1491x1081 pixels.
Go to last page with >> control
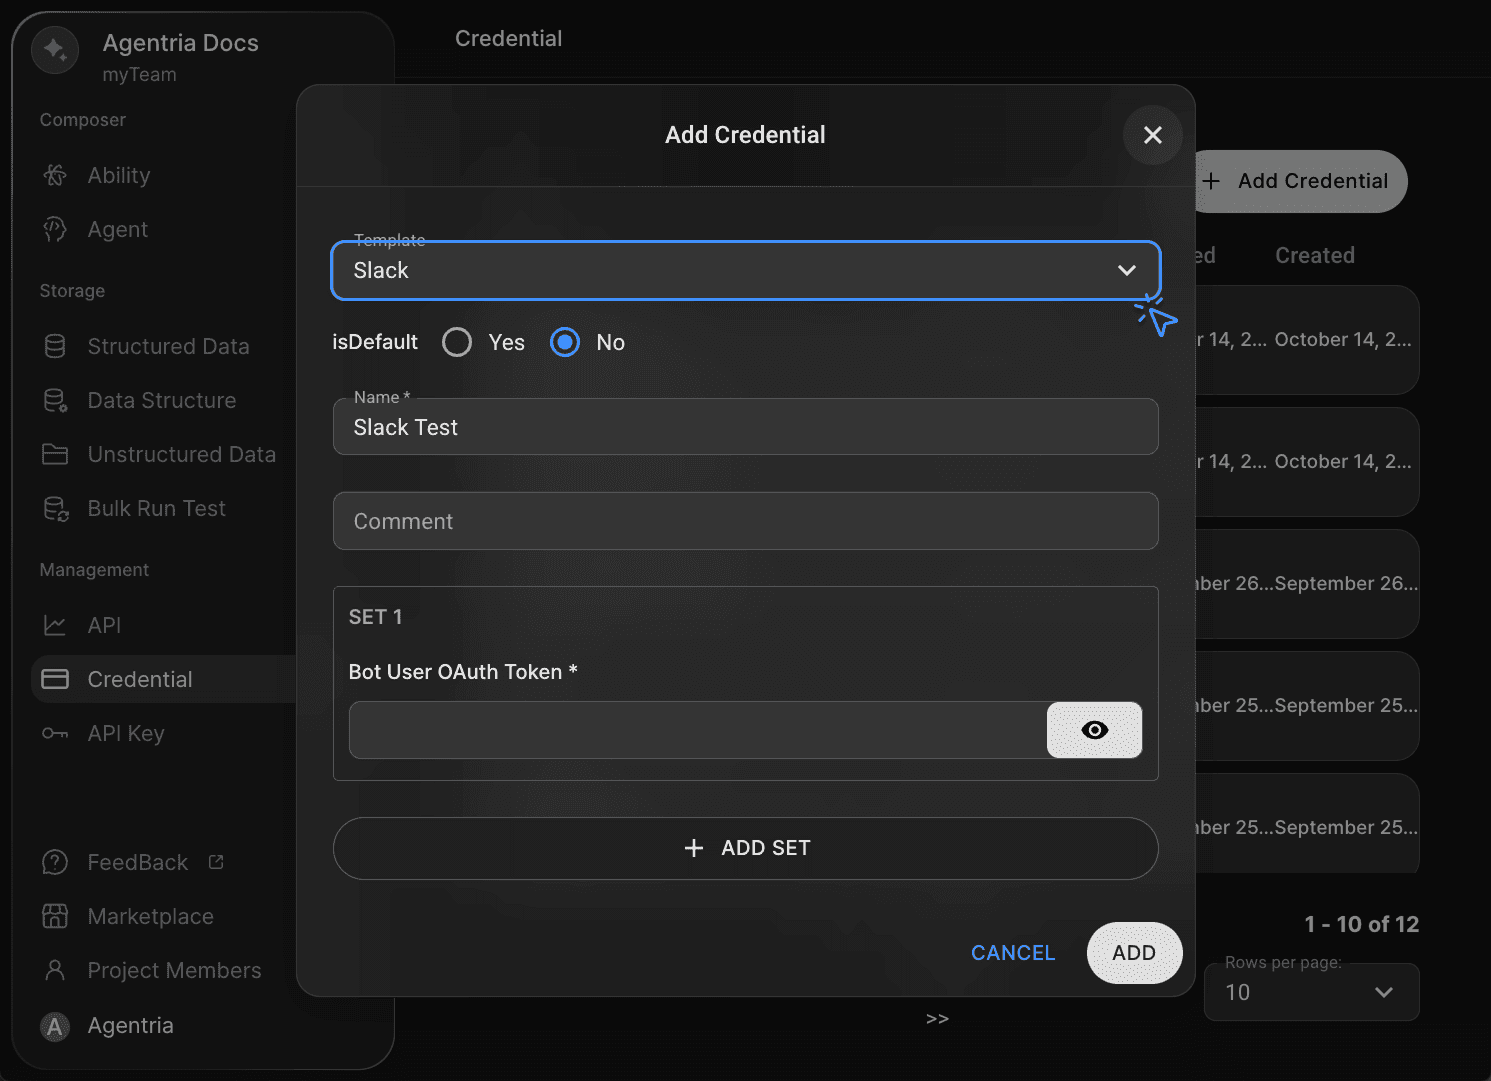coord(937,1019)
